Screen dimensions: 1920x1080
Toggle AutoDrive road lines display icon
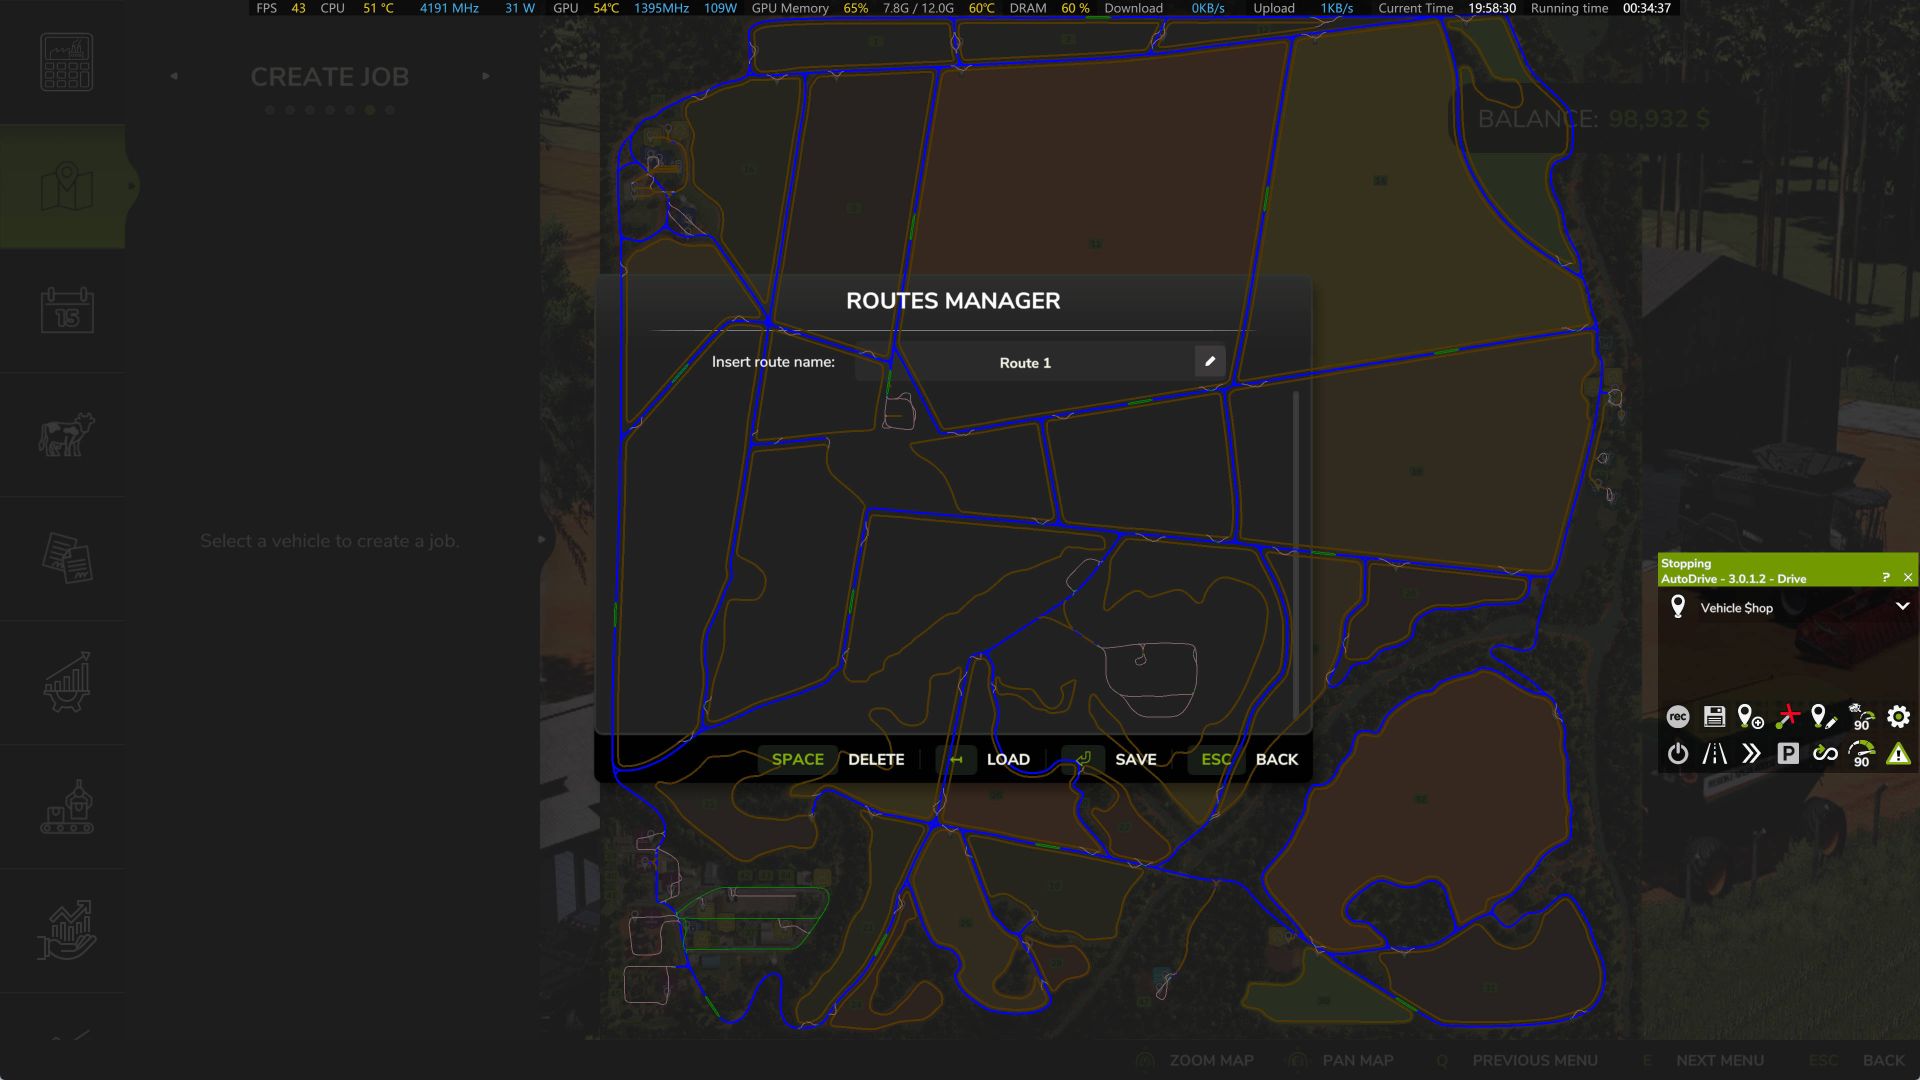tap(1714, 753)
